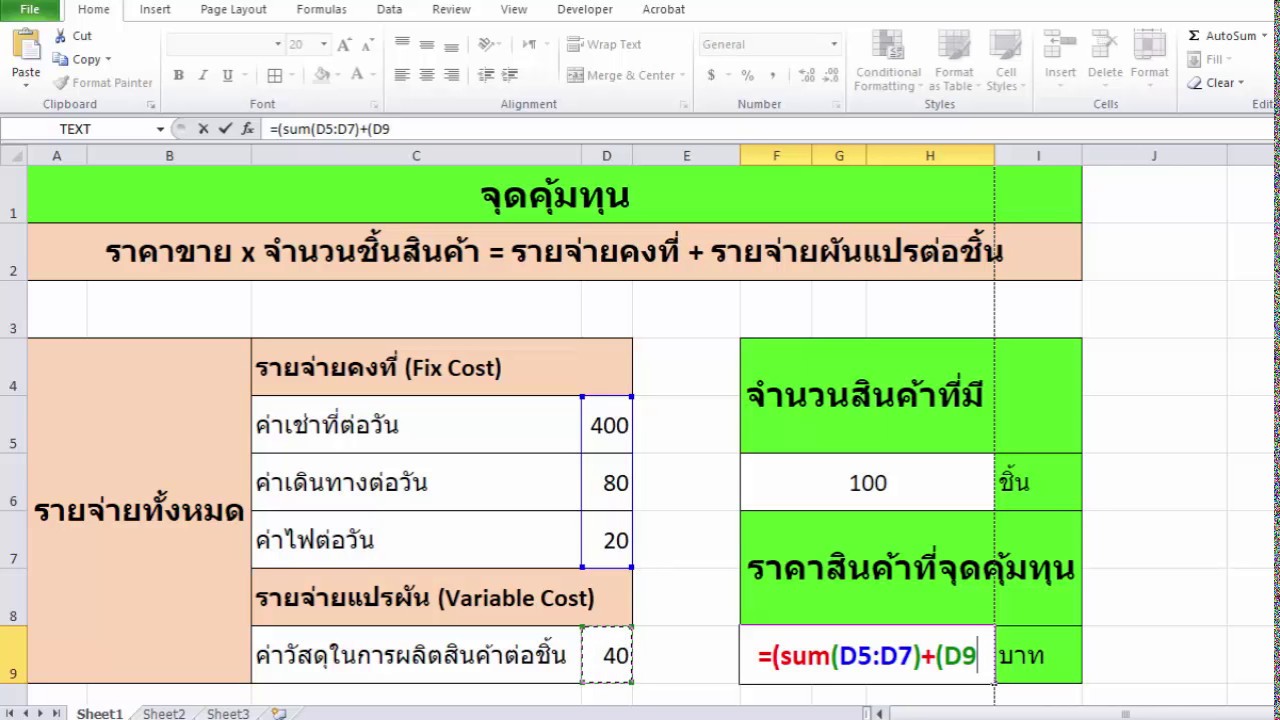1280x720 pixels.
Task: Toggle align text right
Action: coord(451,75)
